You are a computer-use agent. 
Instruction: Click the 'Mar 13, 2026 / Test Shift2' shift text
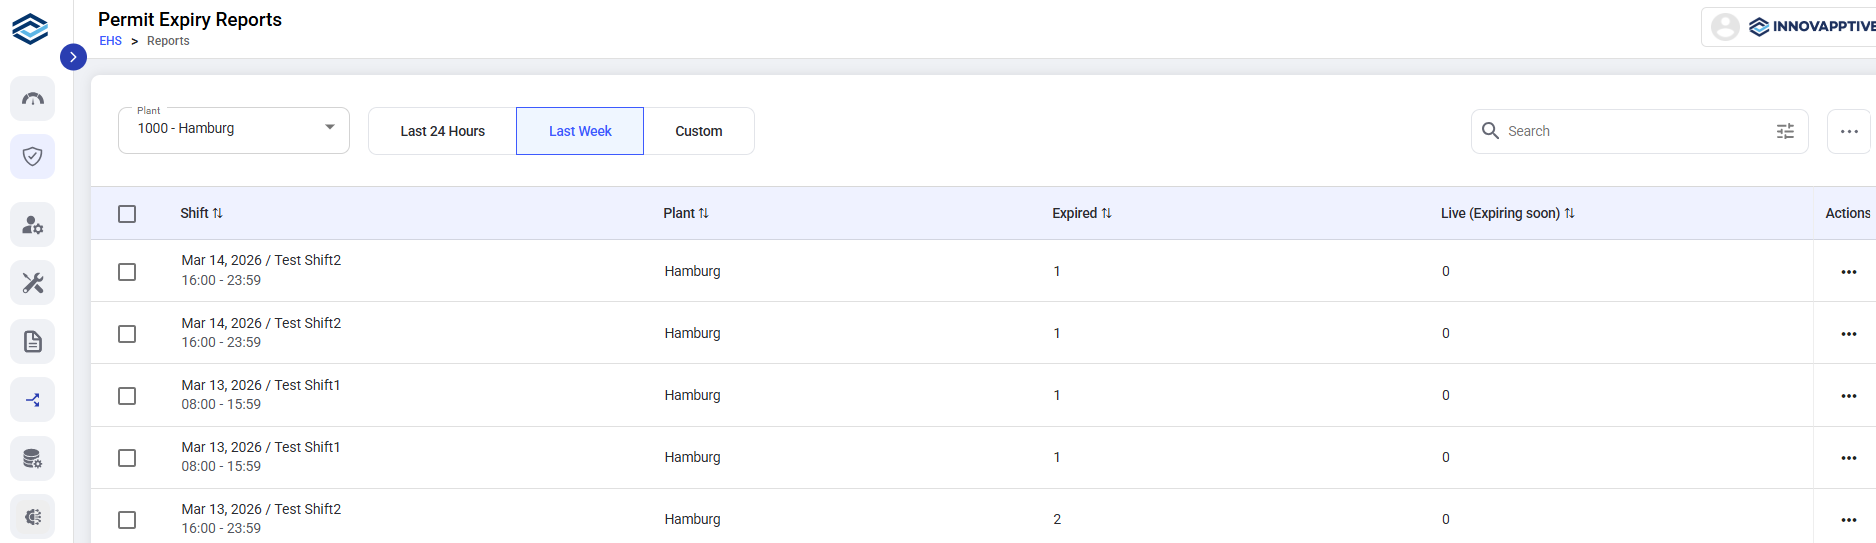(x=261, y=509)
